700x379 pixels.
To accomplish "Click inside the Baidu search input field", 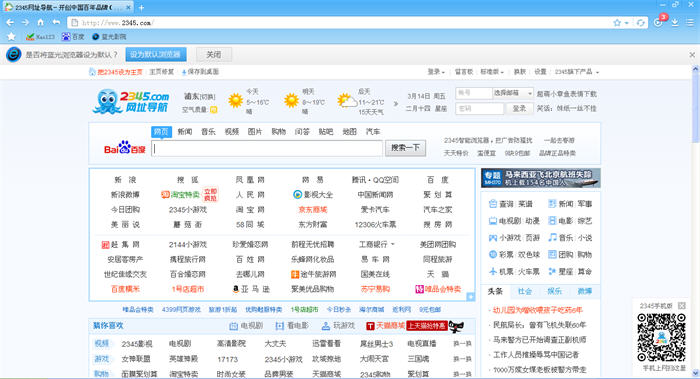I will [x=267, y=148].
